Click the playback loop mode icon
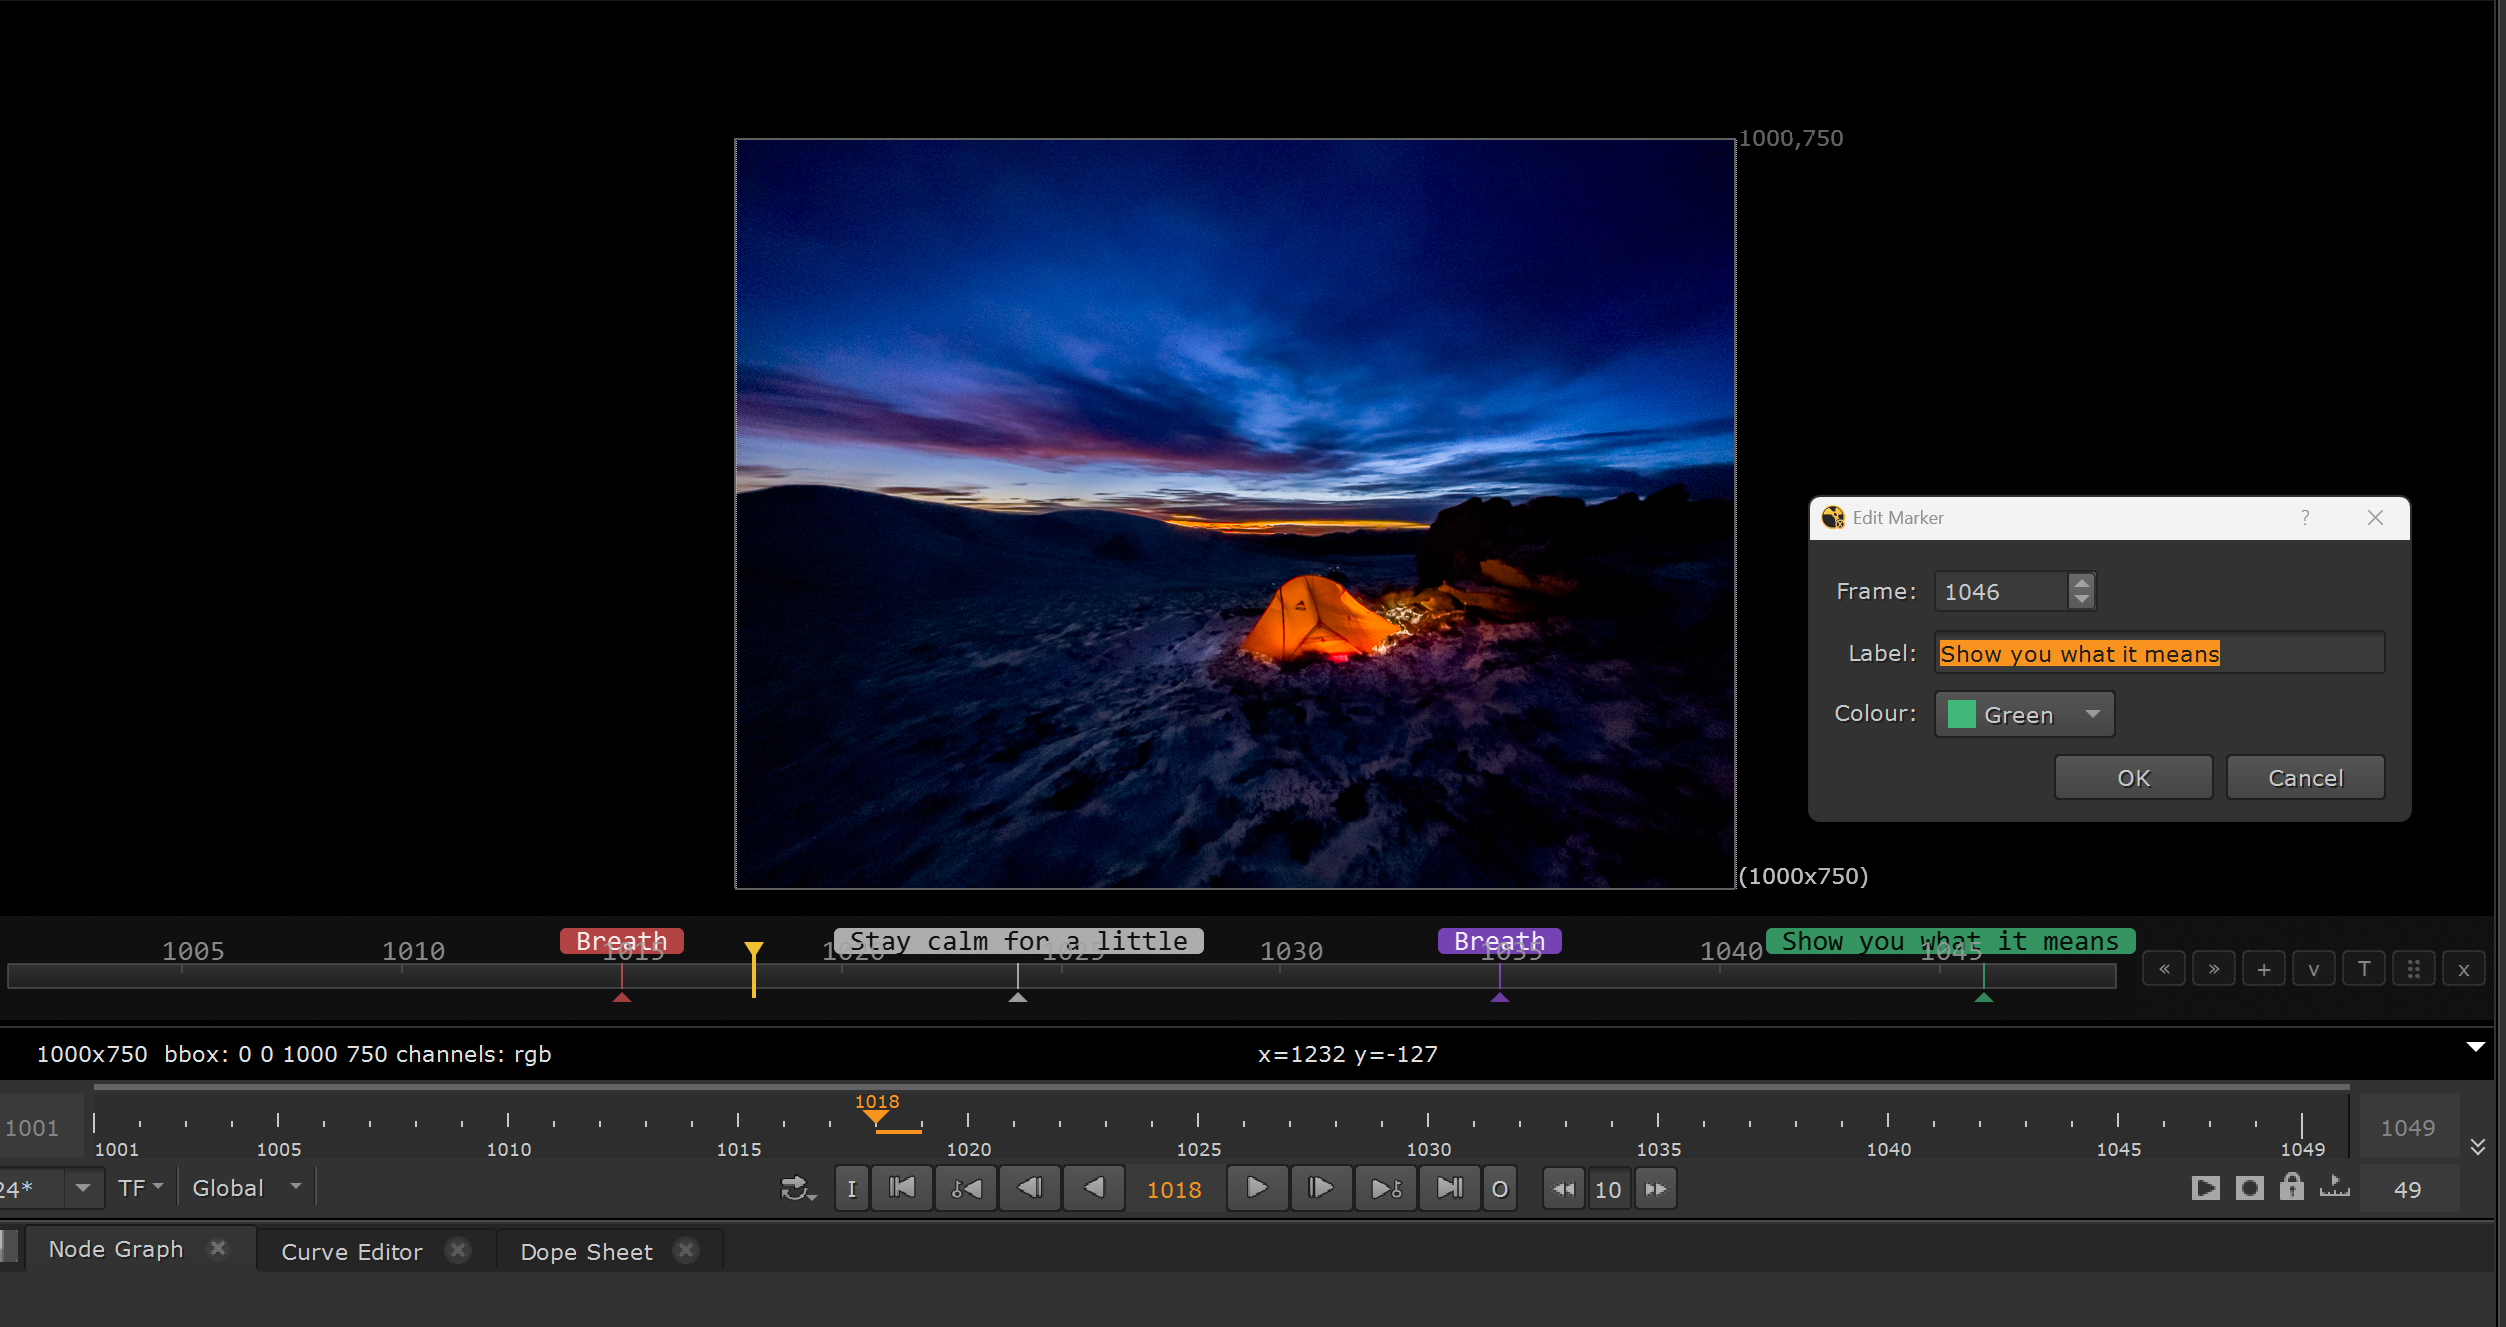The width and height of the screenshot is (2506, 1327). tap(797, 1188)
